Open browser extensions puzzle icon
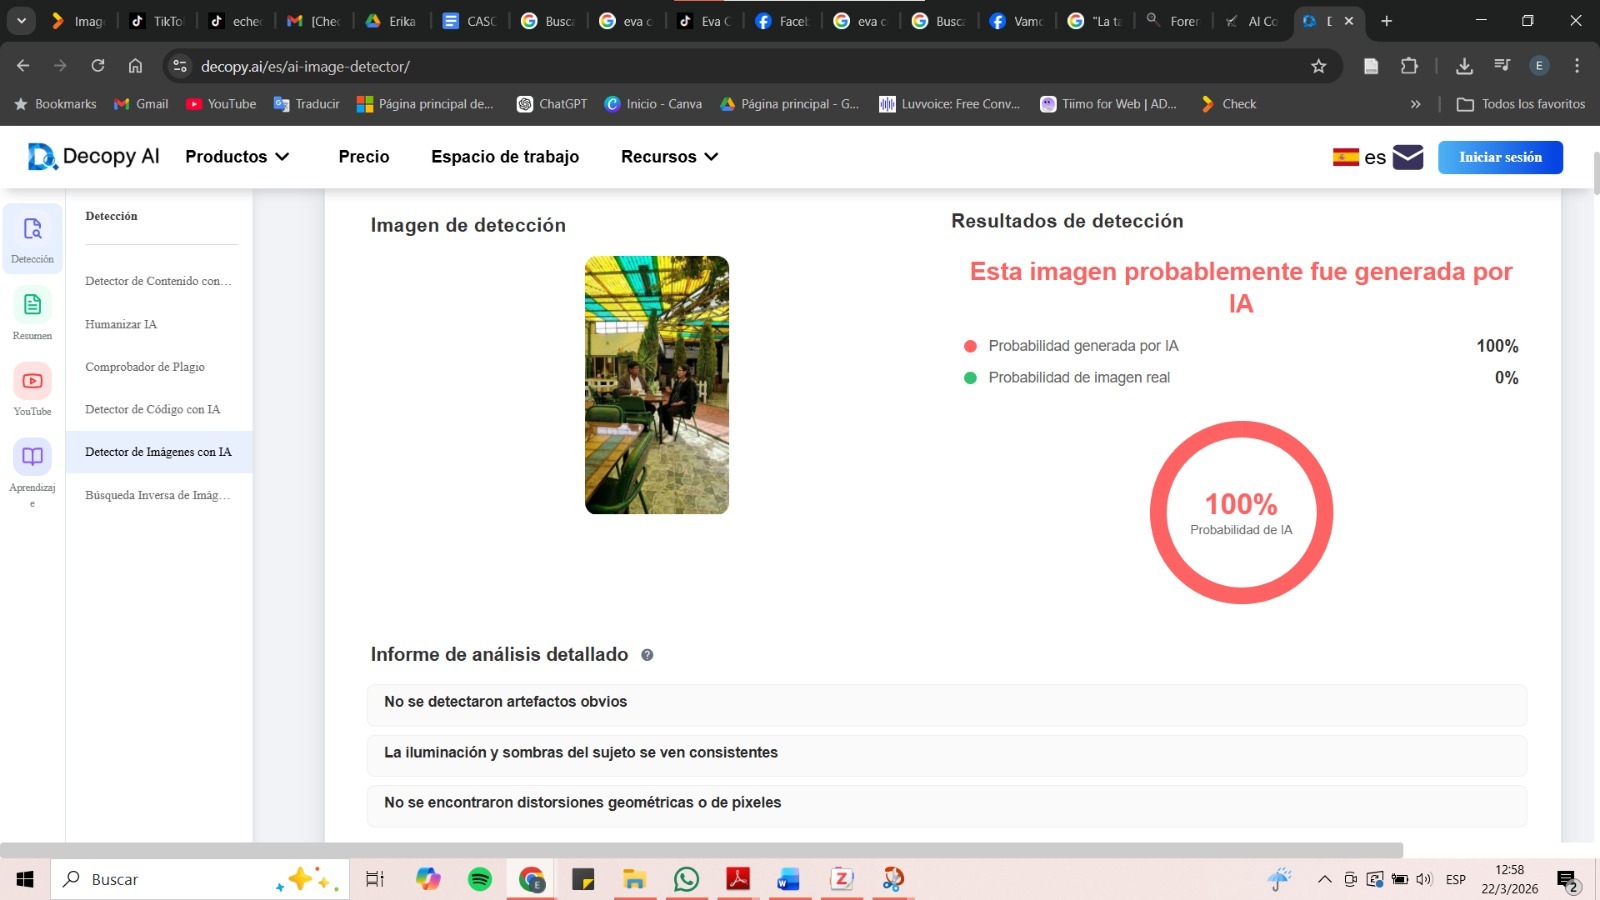 1409,66
